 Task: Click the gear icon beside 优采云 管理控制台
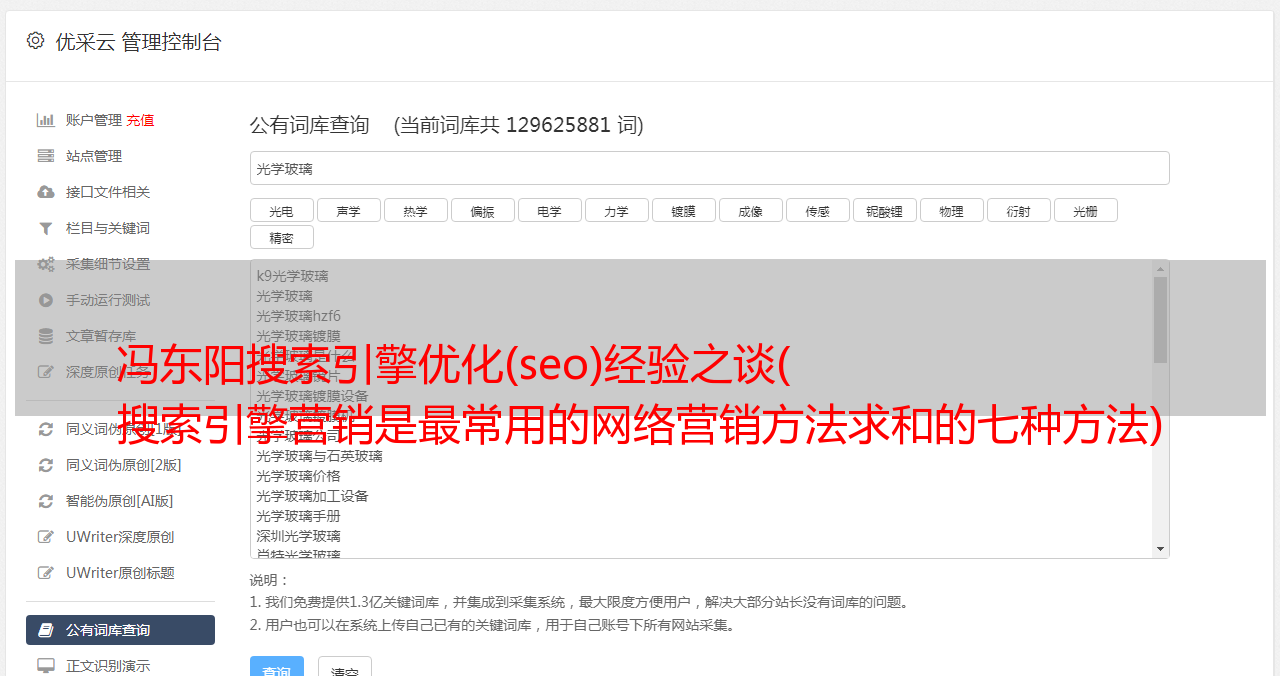click(35, 41)
